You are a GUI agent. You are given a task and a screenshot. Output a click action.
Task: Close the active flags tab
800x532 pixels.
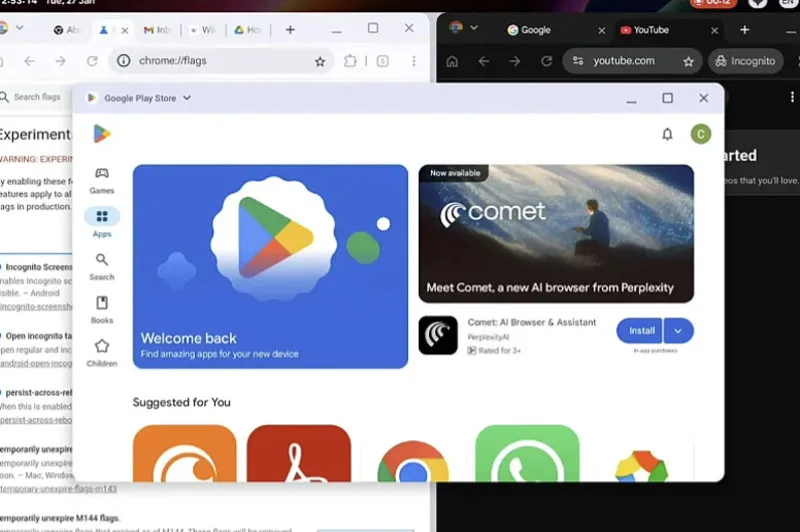tap(124, 31)
